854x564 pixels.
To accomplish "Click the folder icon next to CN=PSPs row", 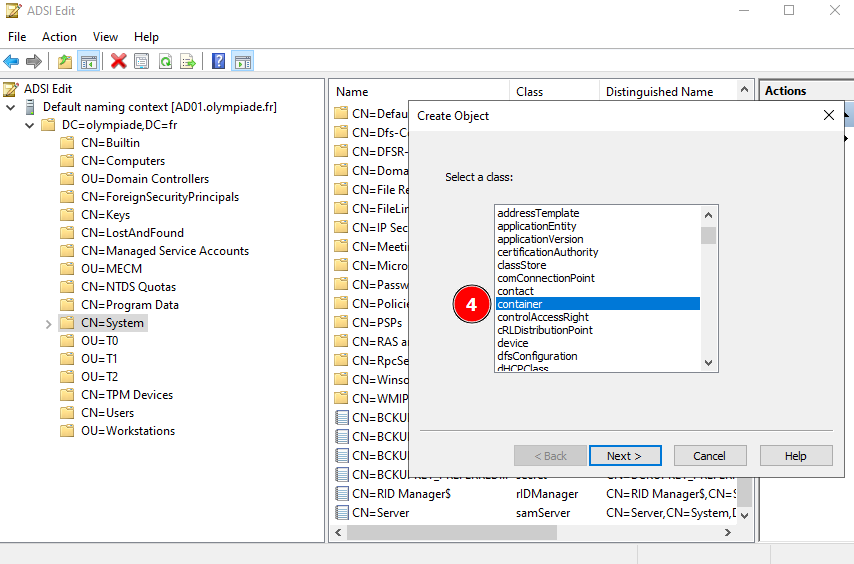I will (x=341, y=322).
